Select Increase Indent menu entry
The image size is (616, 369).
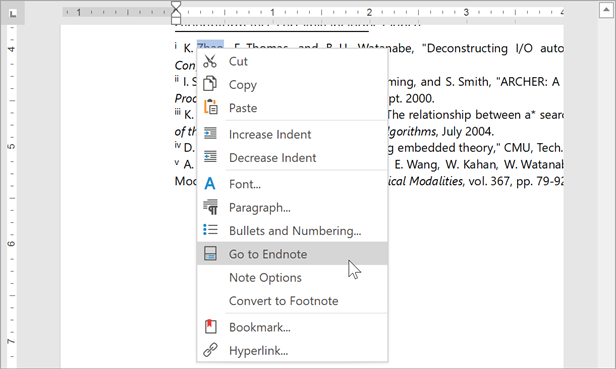(x=292, y=134)
